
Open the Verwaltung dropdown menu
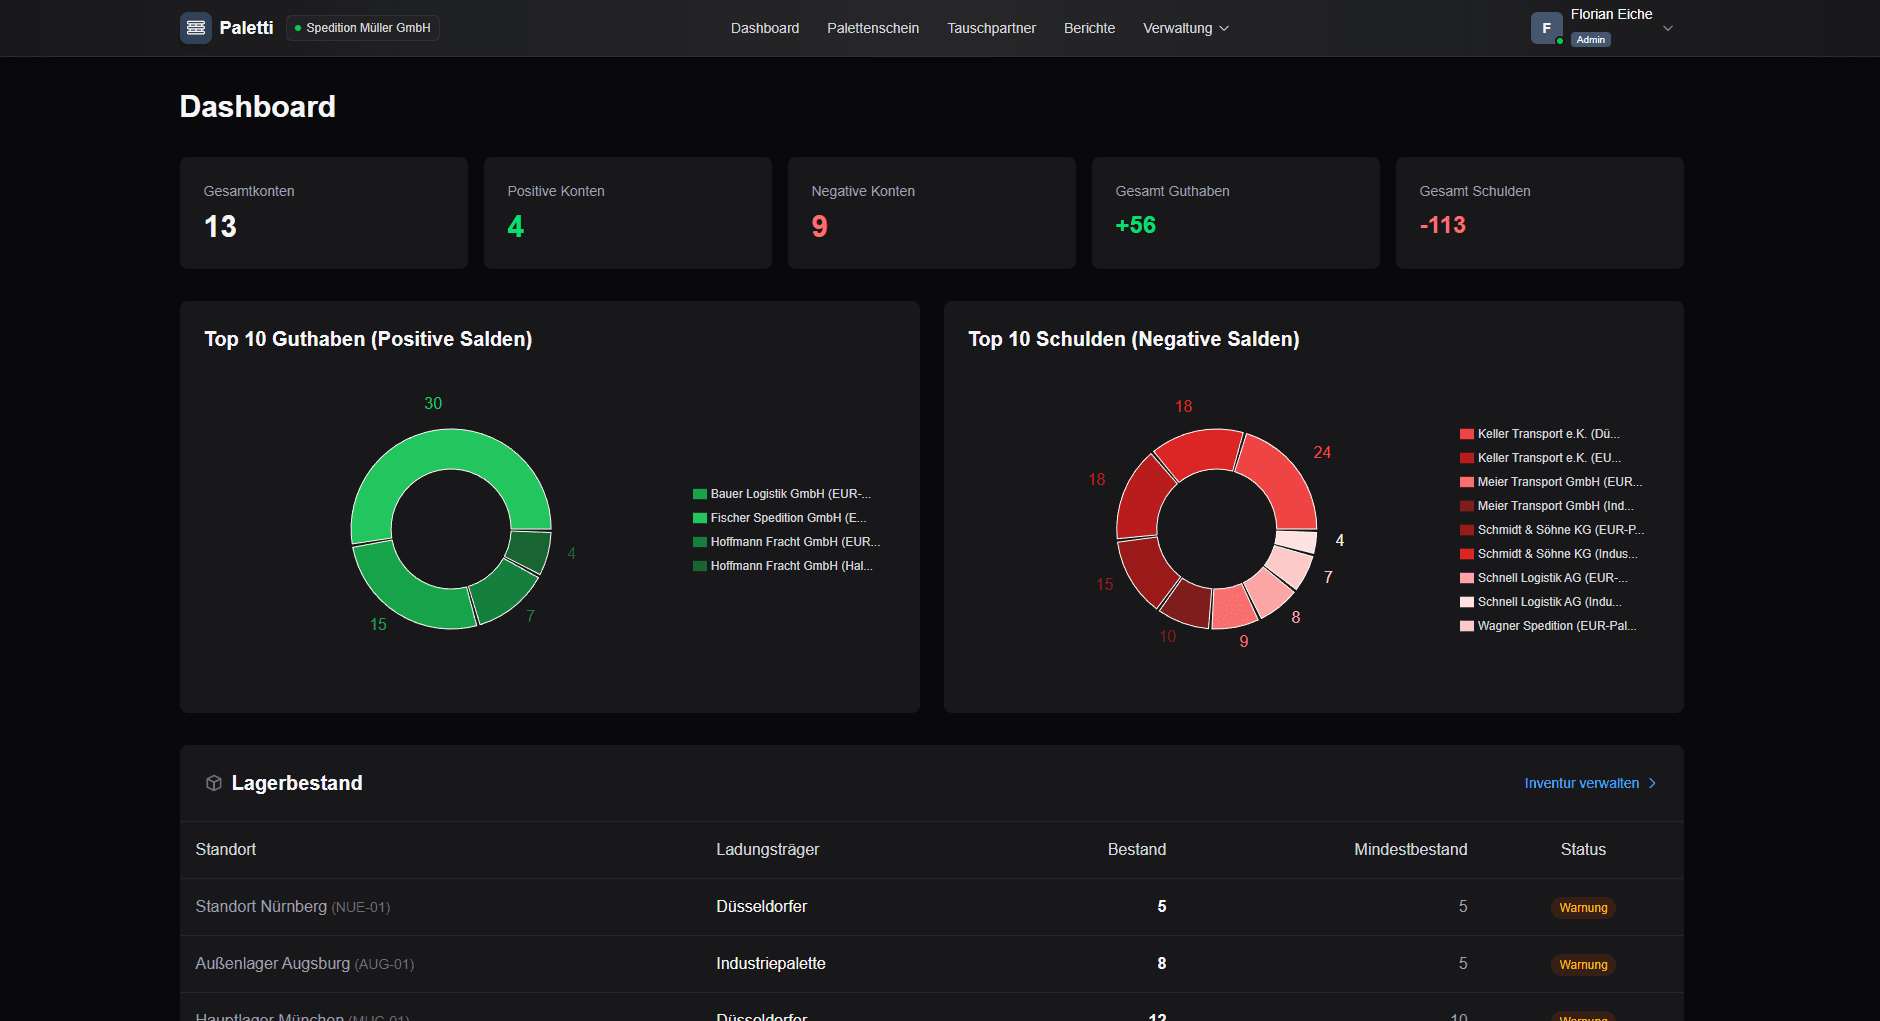tap(1185, 28)
